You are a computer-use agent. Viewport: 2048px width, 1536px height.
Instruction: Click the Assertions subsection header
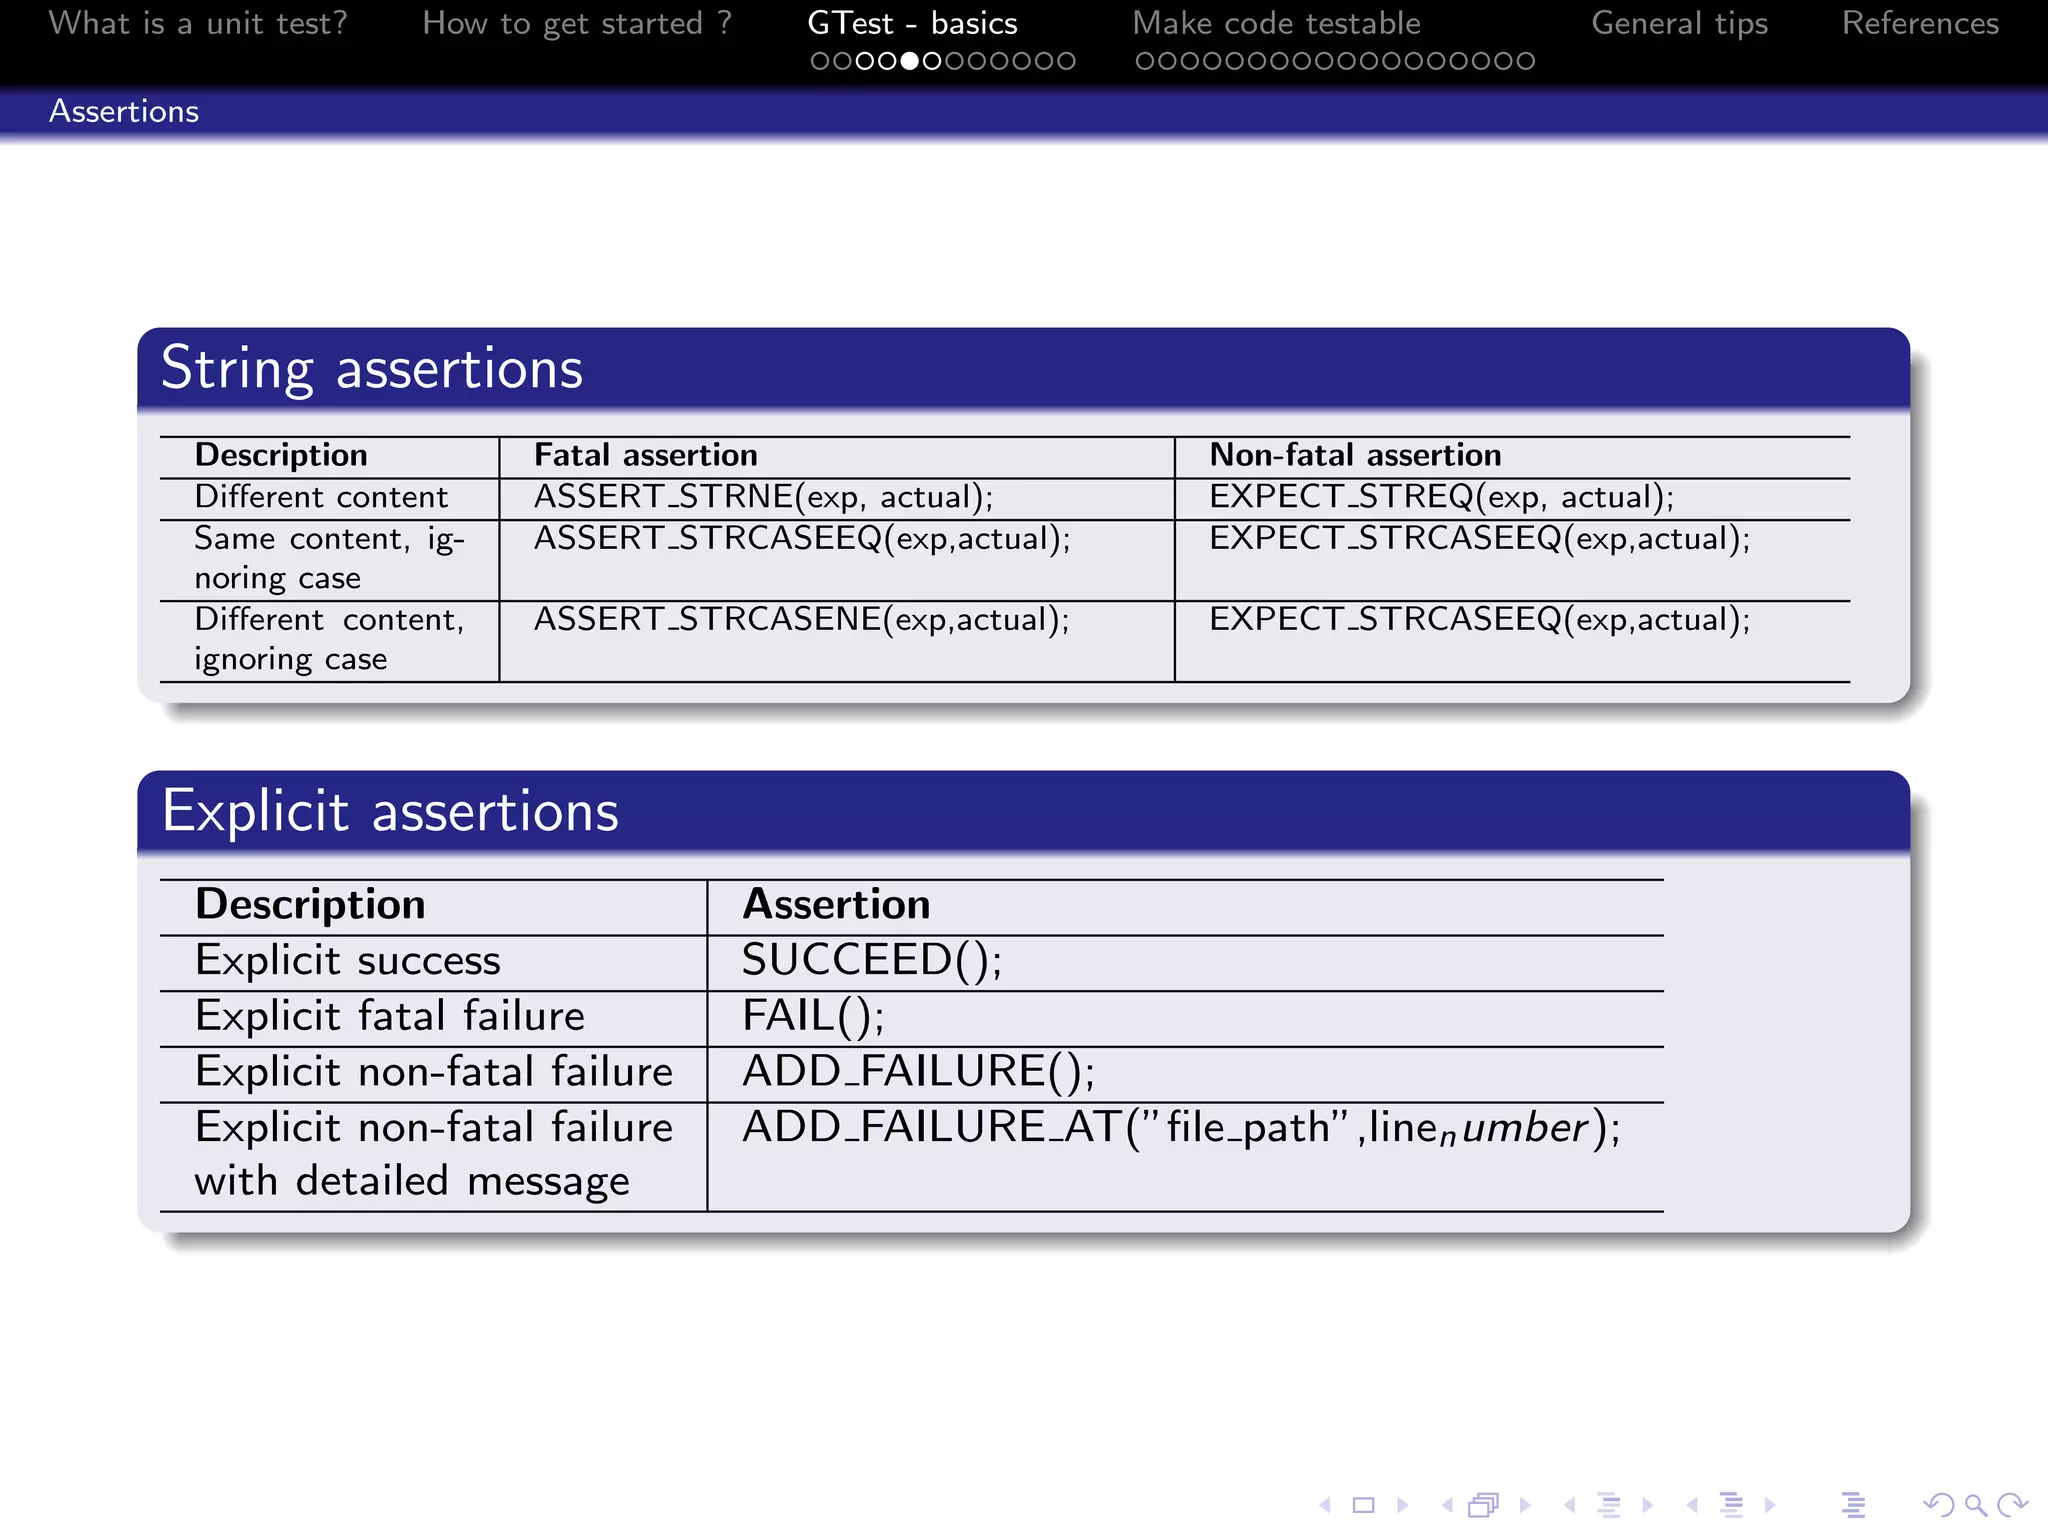point(124,111)
